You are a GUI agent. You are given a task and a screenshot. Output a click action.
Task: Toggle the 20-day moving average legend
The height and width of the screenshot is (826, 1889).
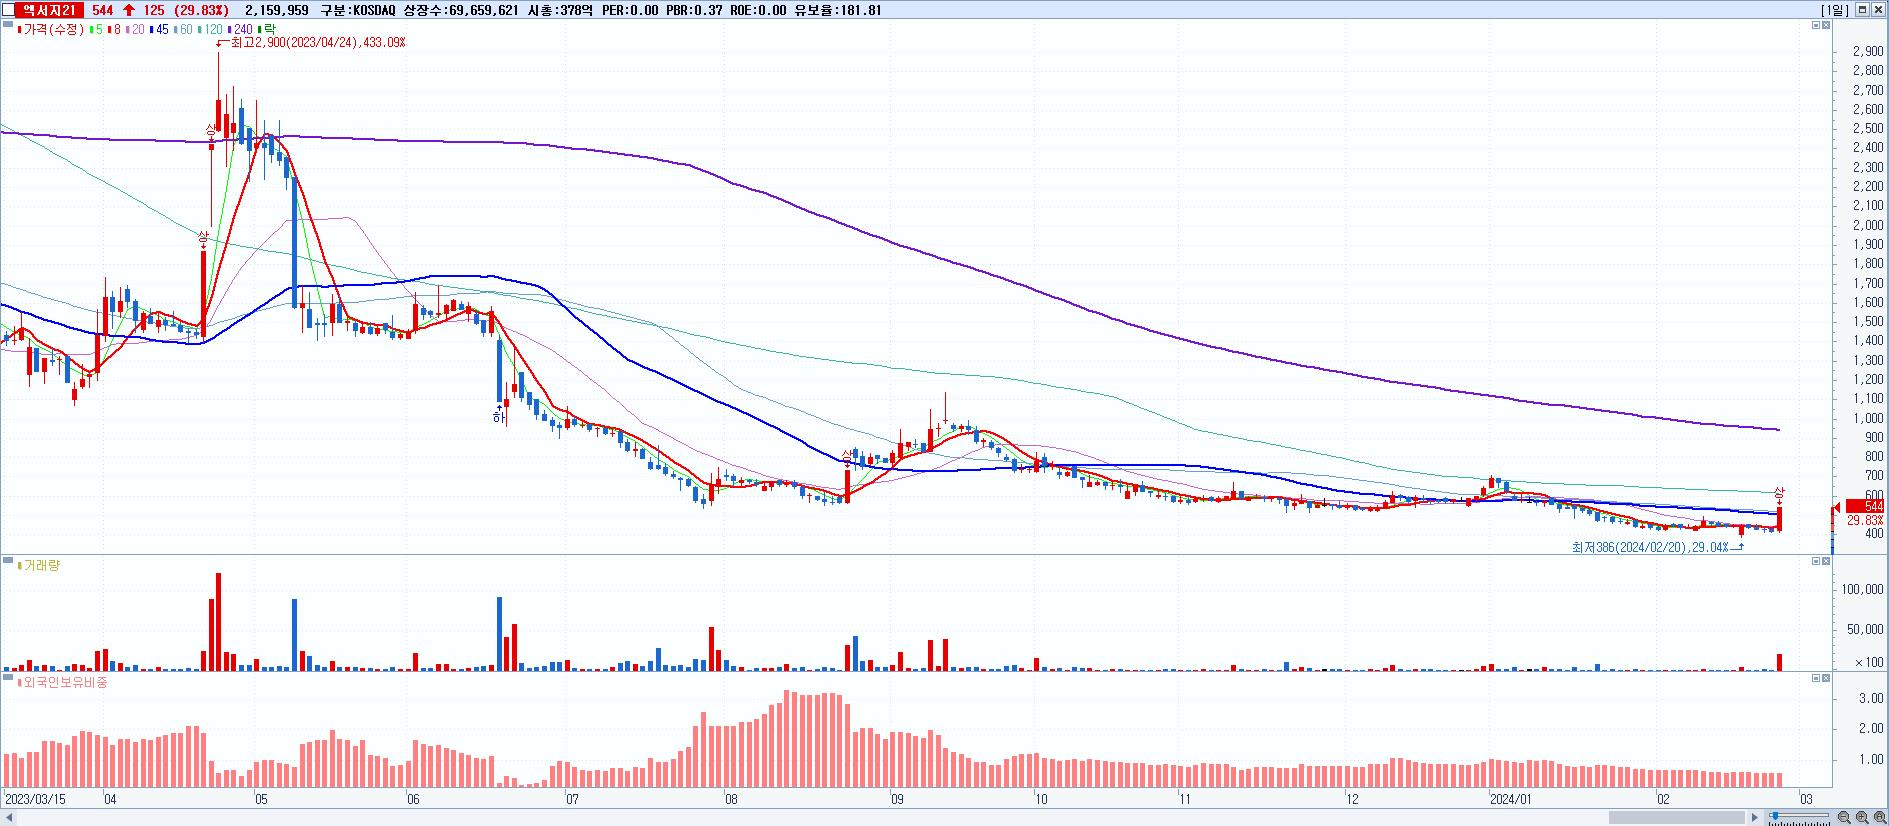[x=134, y=30]
